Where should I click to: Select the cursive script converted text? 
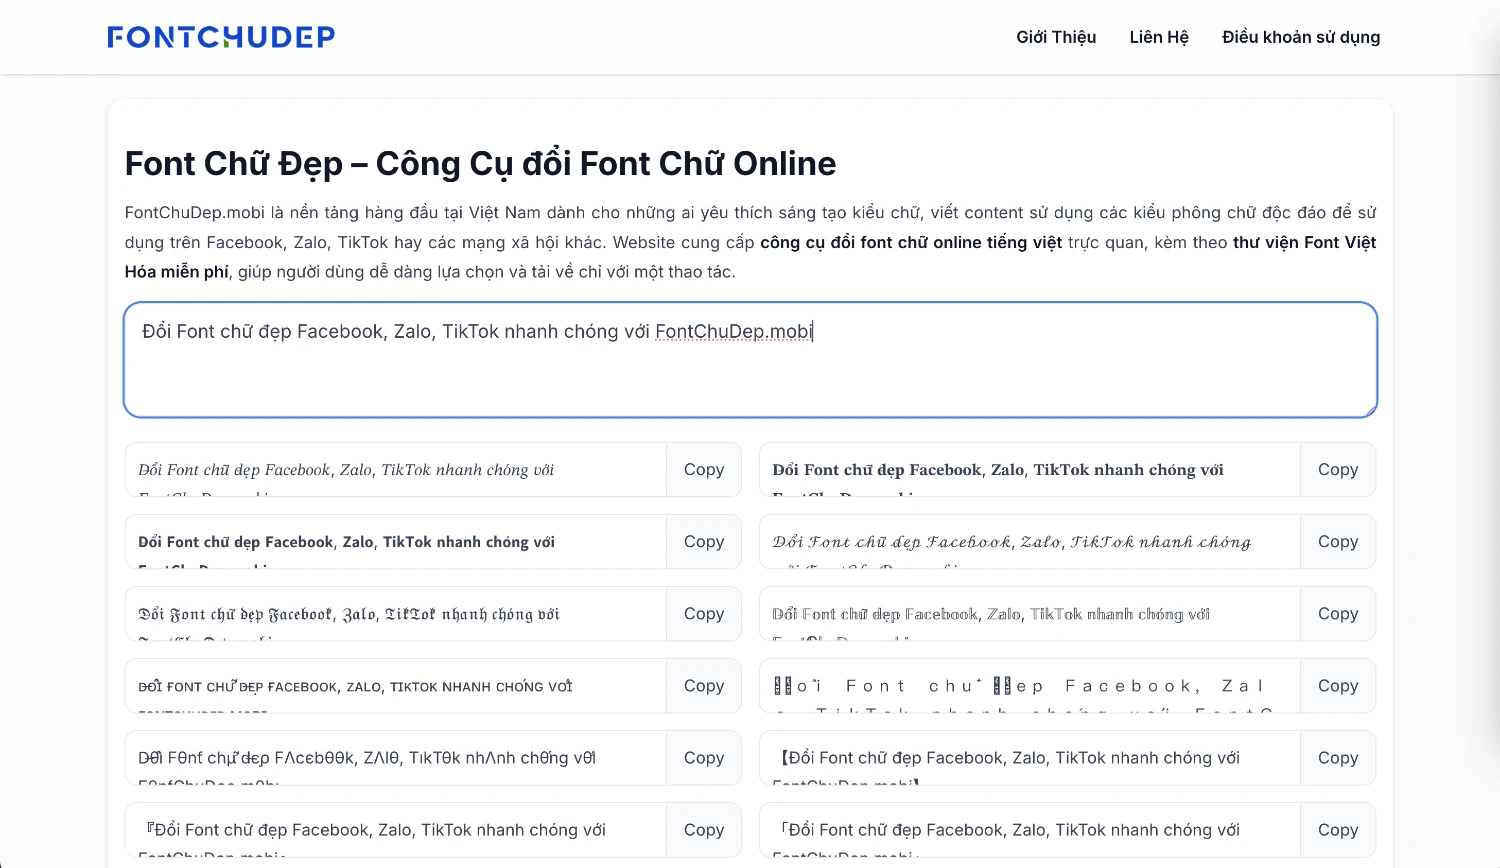1030,542
